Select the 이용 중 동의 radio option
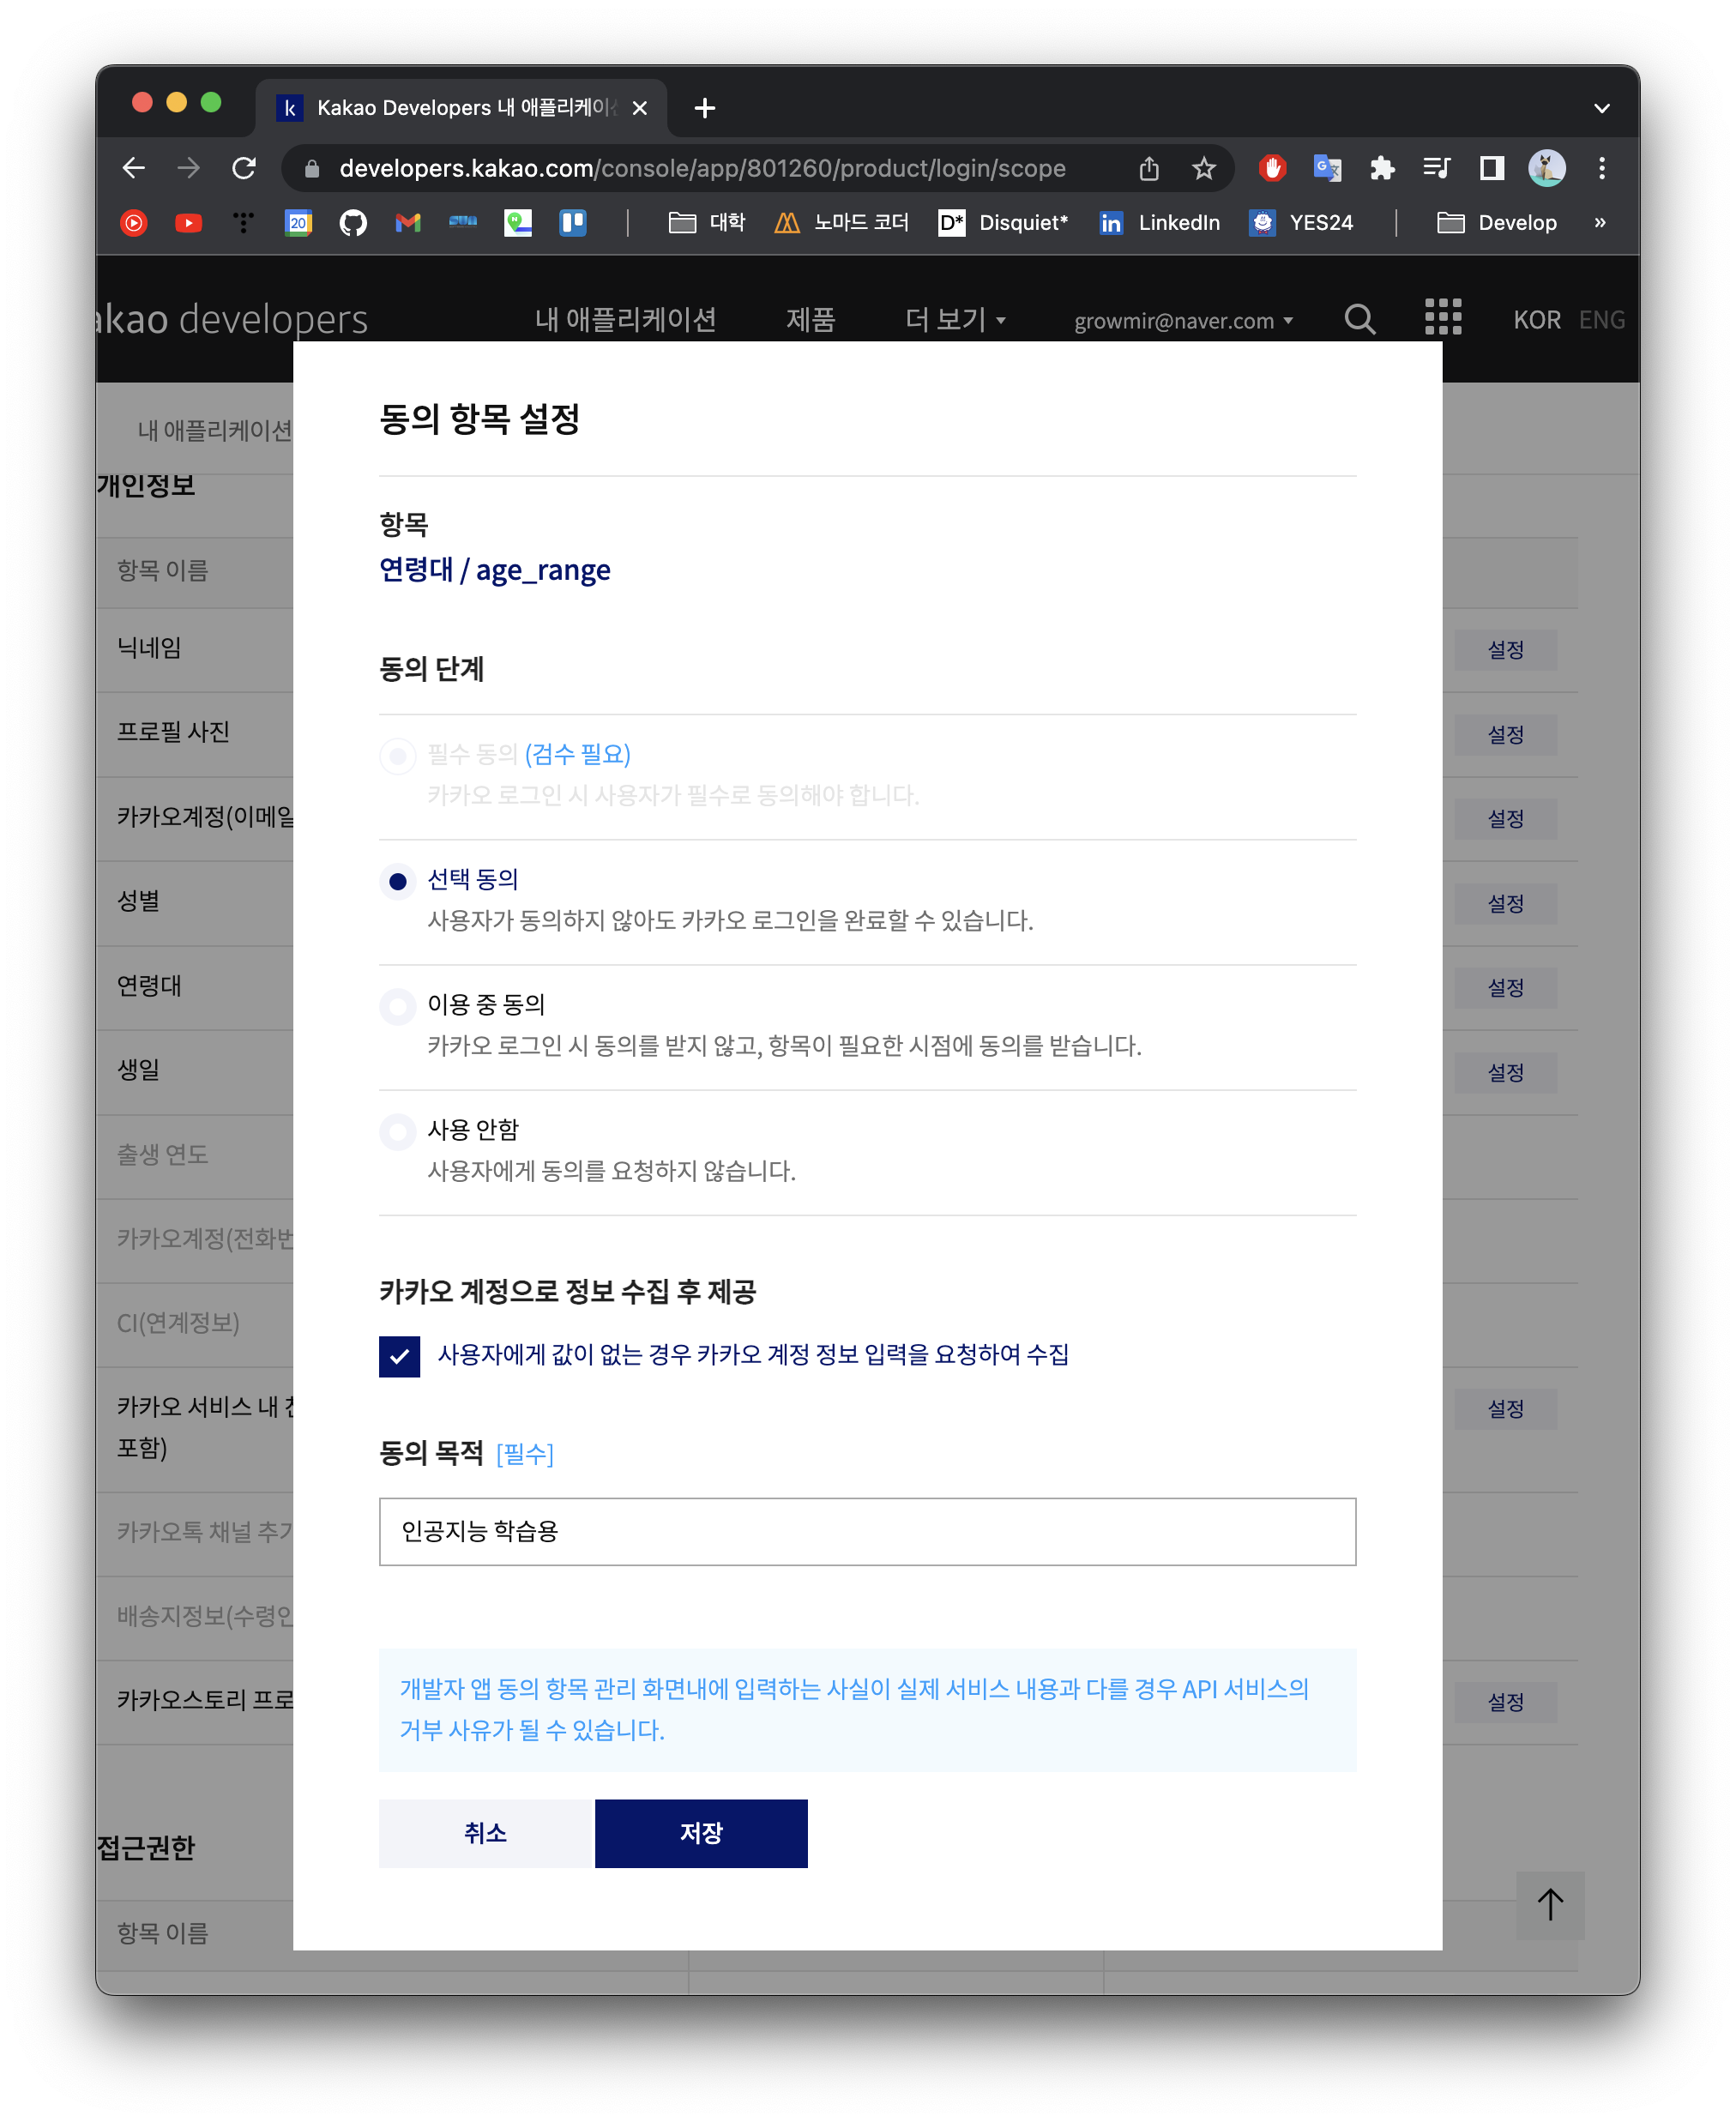The image size is (1736, 2122). 398,1006
